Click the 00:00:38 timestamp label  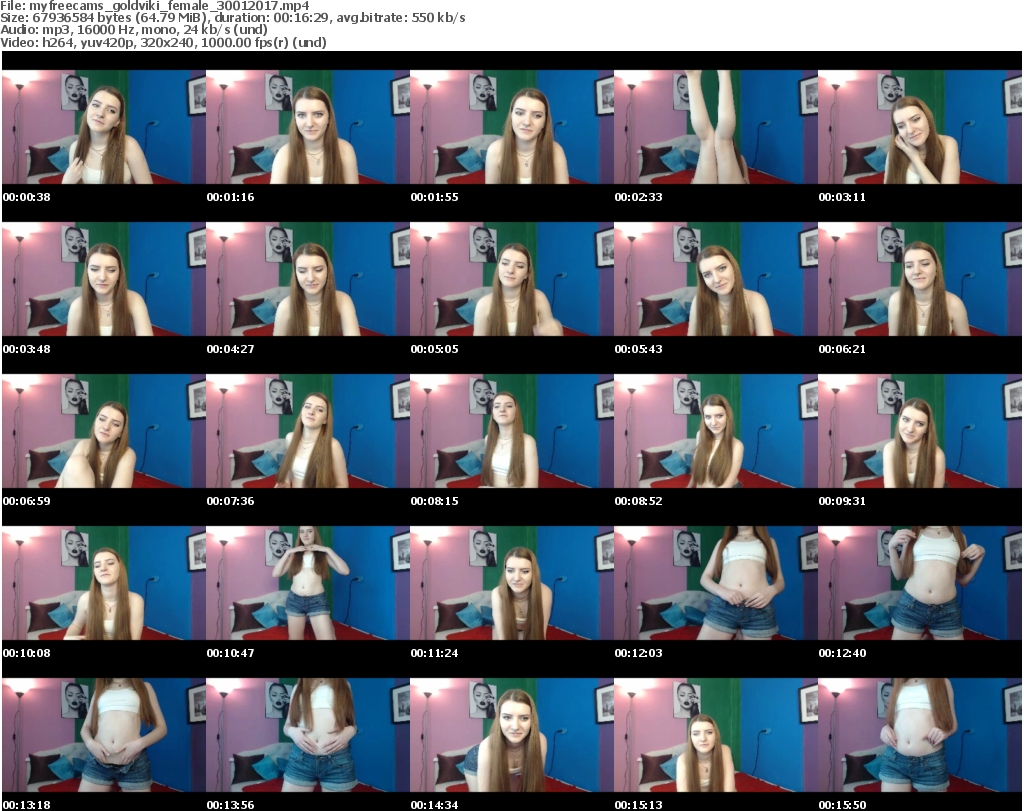pos(27,197)
